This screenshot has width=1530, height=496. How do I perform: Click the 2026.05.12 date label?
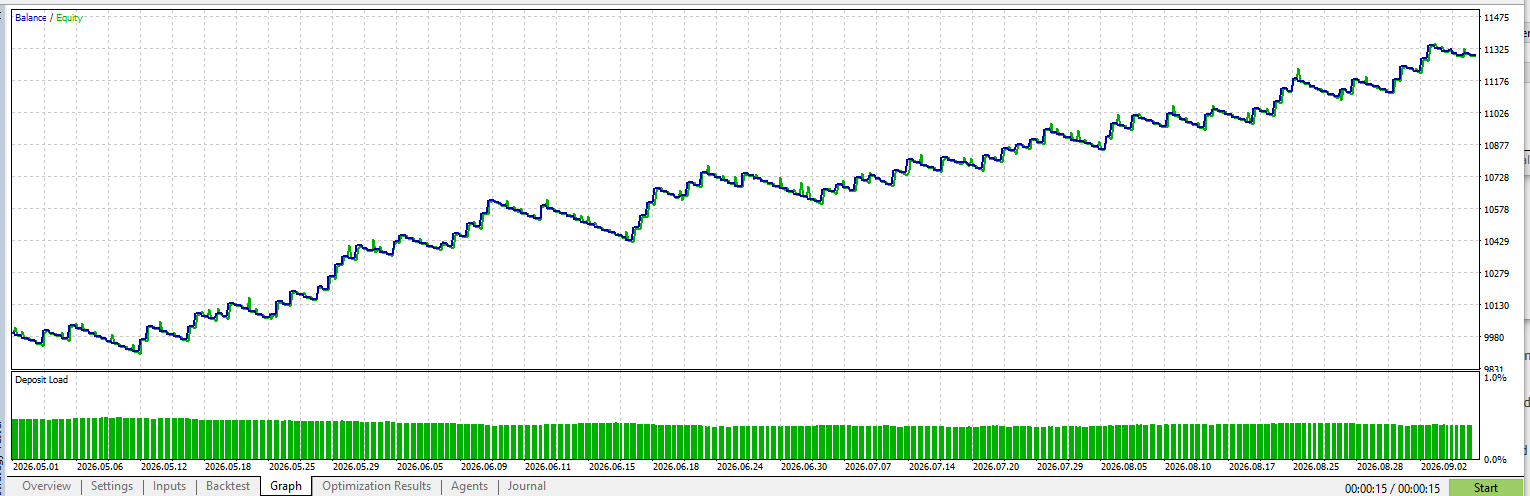coord(164,466)
